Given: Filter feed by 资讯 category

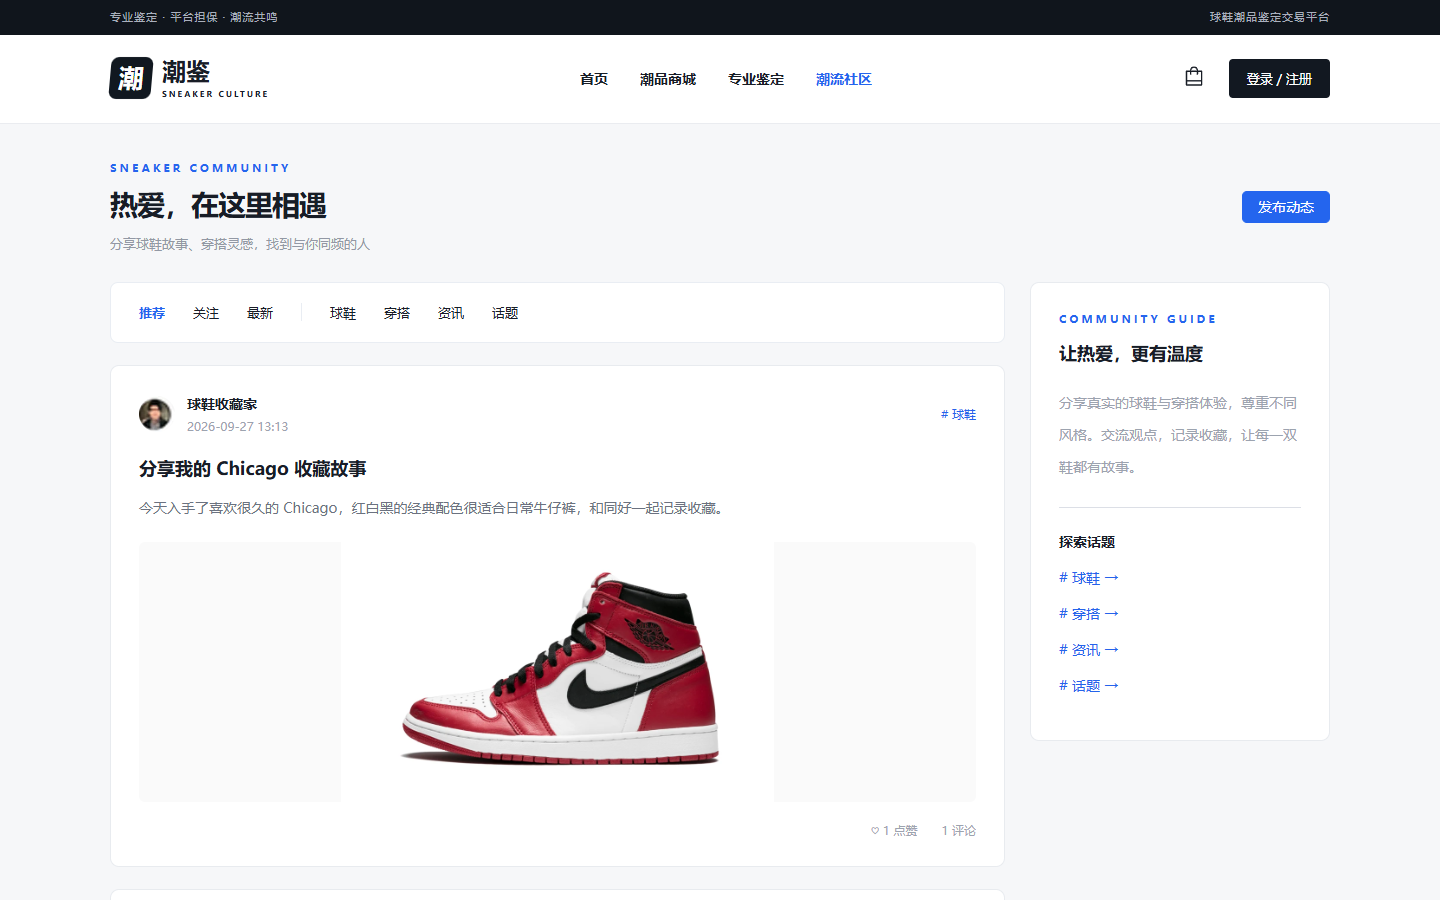Looking at the screenshot, I should [x=451, y=313].
